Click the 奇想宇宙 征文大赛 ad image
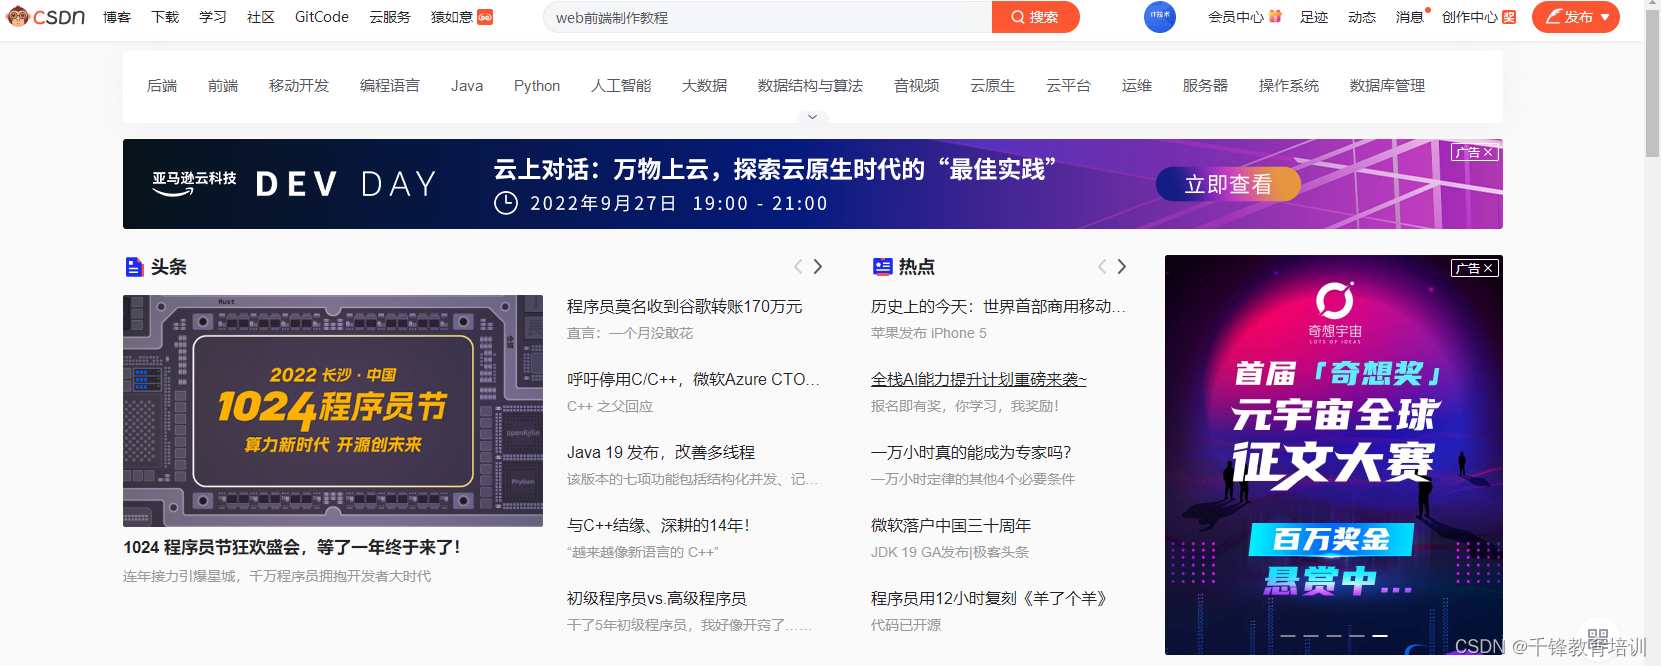 click(1334, 455)
